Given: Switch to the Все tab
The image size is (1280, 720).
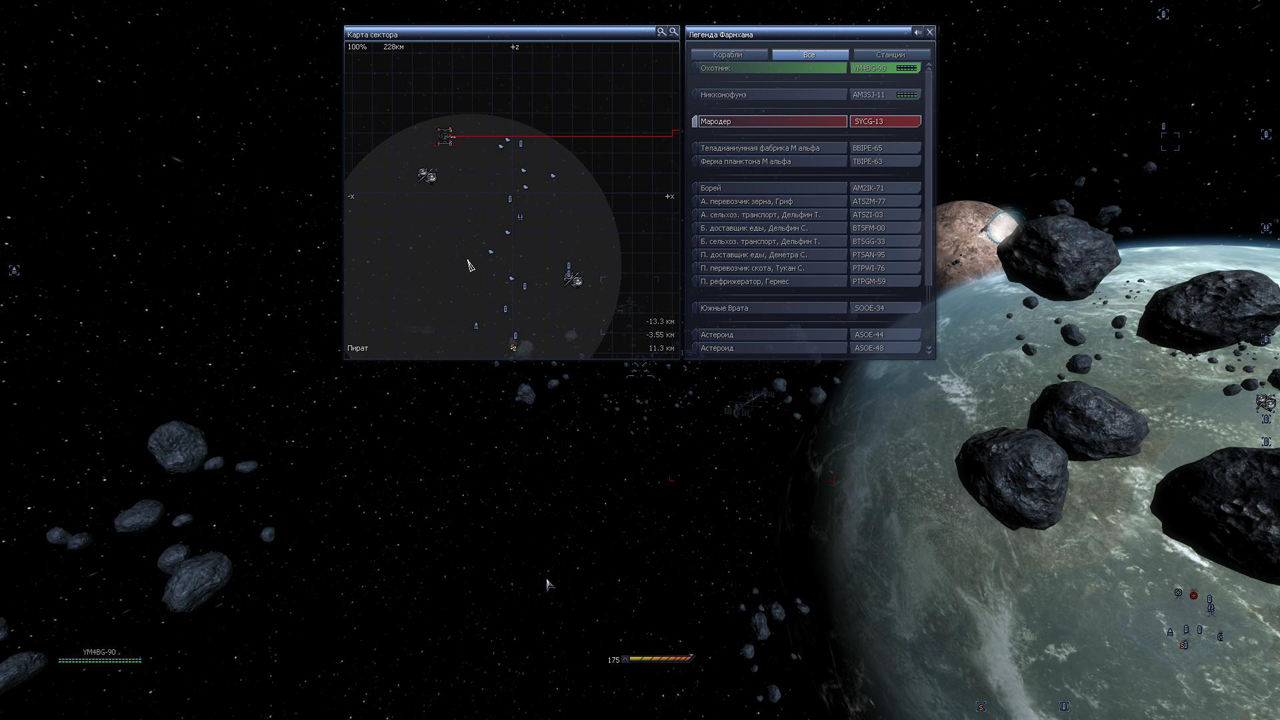Looking at the screenshot, I should [809, 54].
